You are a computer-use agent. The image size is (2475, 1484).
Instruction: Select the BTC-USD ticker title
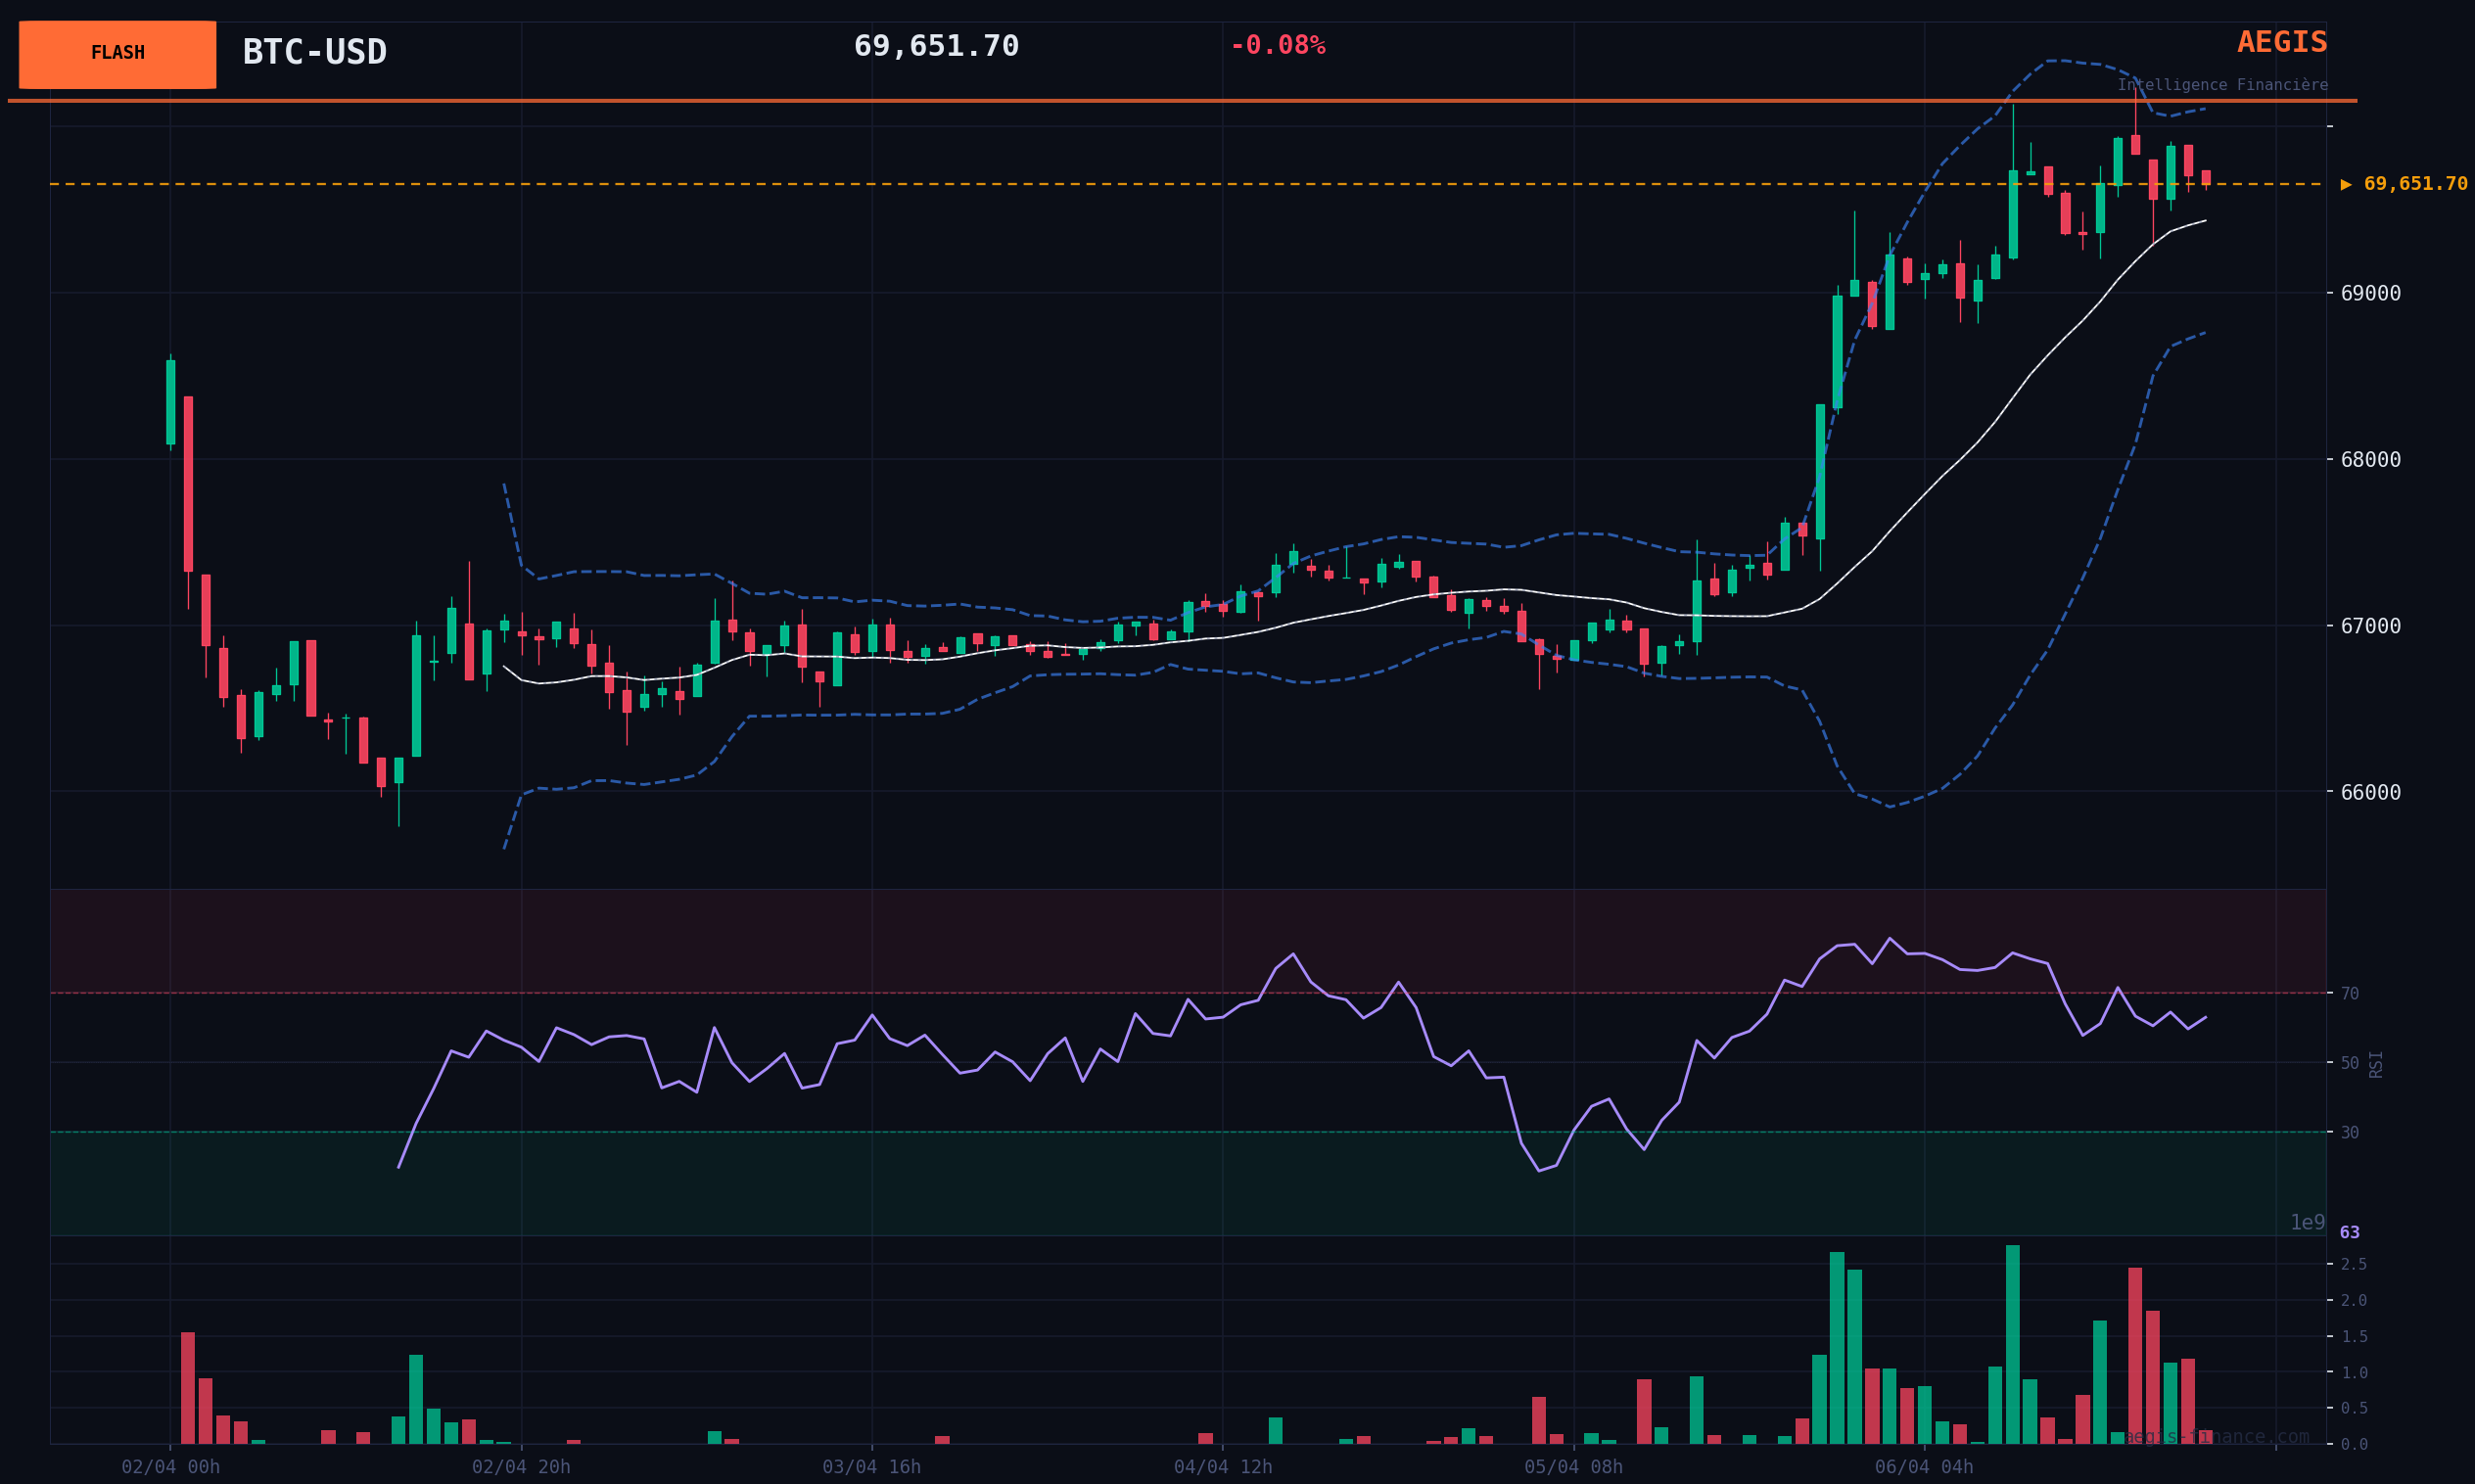pyautogui.click(x=314, y=52)
